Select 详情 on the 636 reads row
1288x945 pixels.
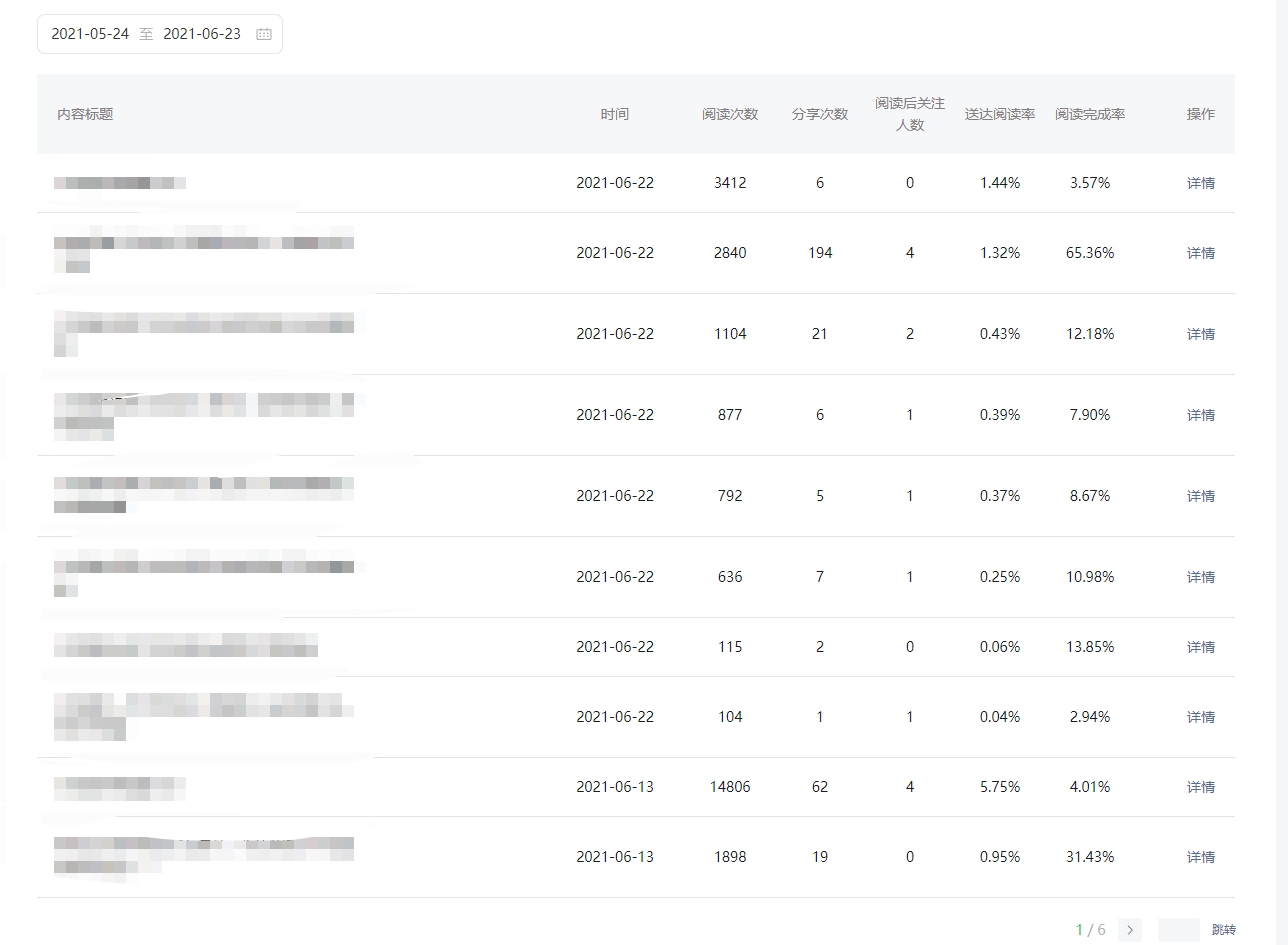tap(1201, 577)
